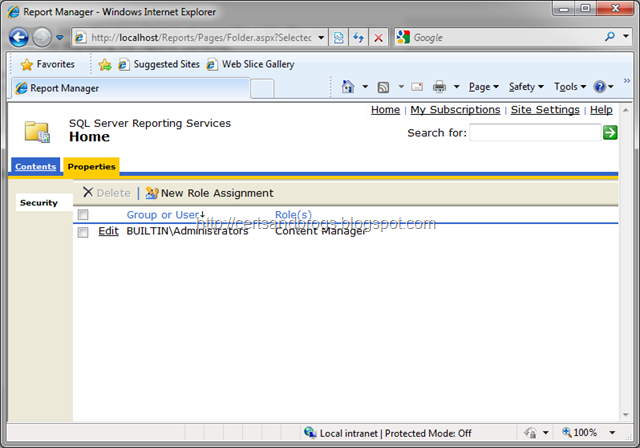640x448 pixels.
Task: Sort by Role(s) column header
Action: point(293,215)
